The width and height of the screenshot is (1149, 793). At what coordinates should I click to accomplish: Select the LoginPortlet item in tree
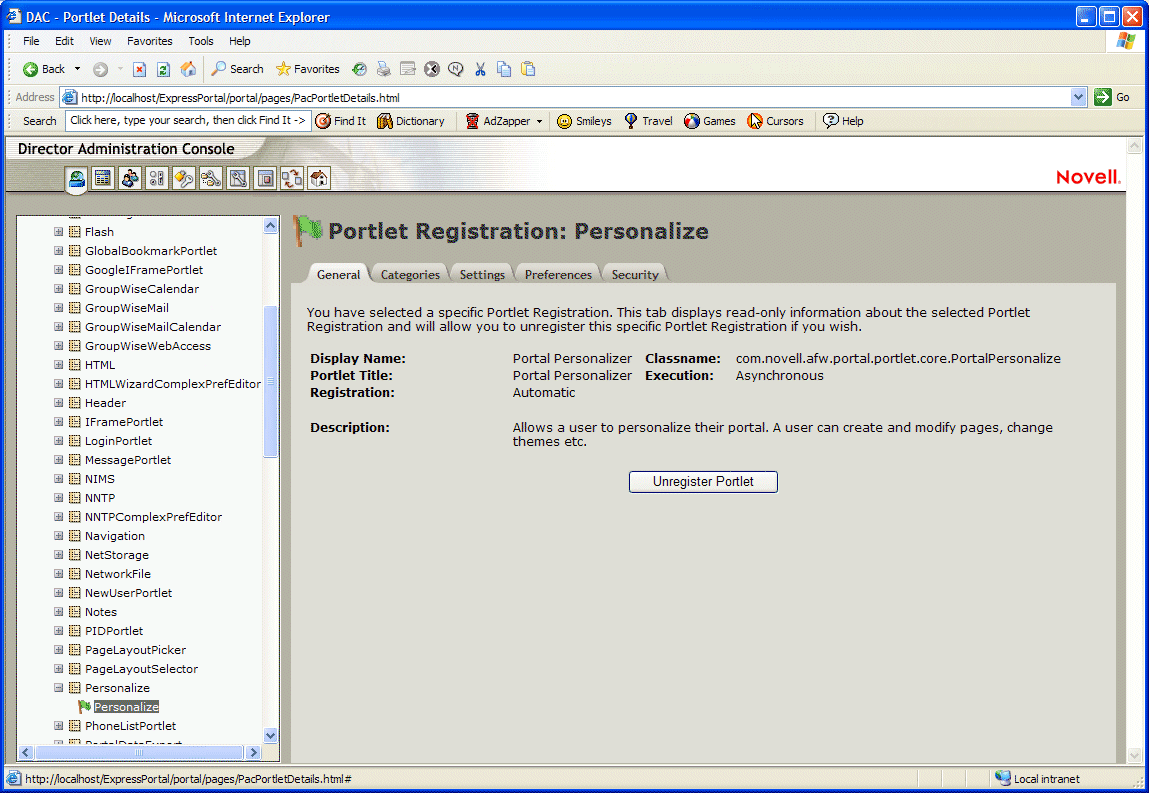coord(118,440)
